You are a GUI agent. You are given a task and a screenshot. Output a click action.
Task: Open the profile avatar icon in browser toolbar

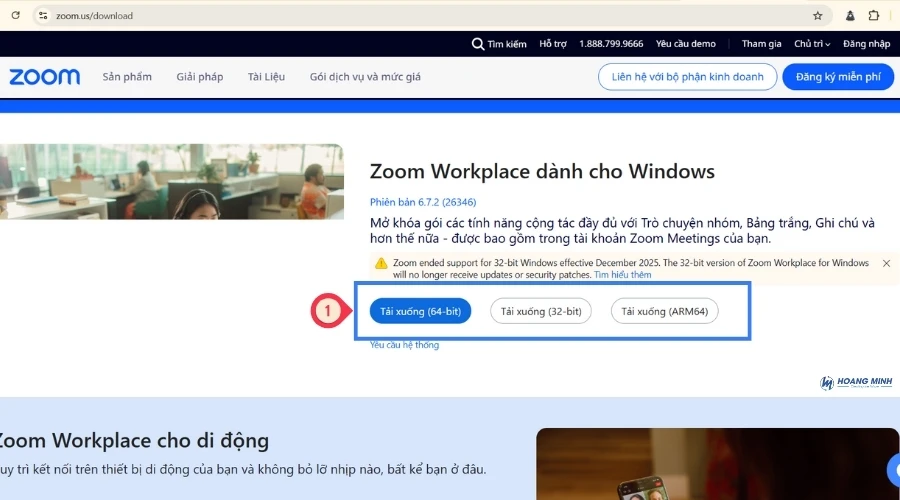coord(850,15)
